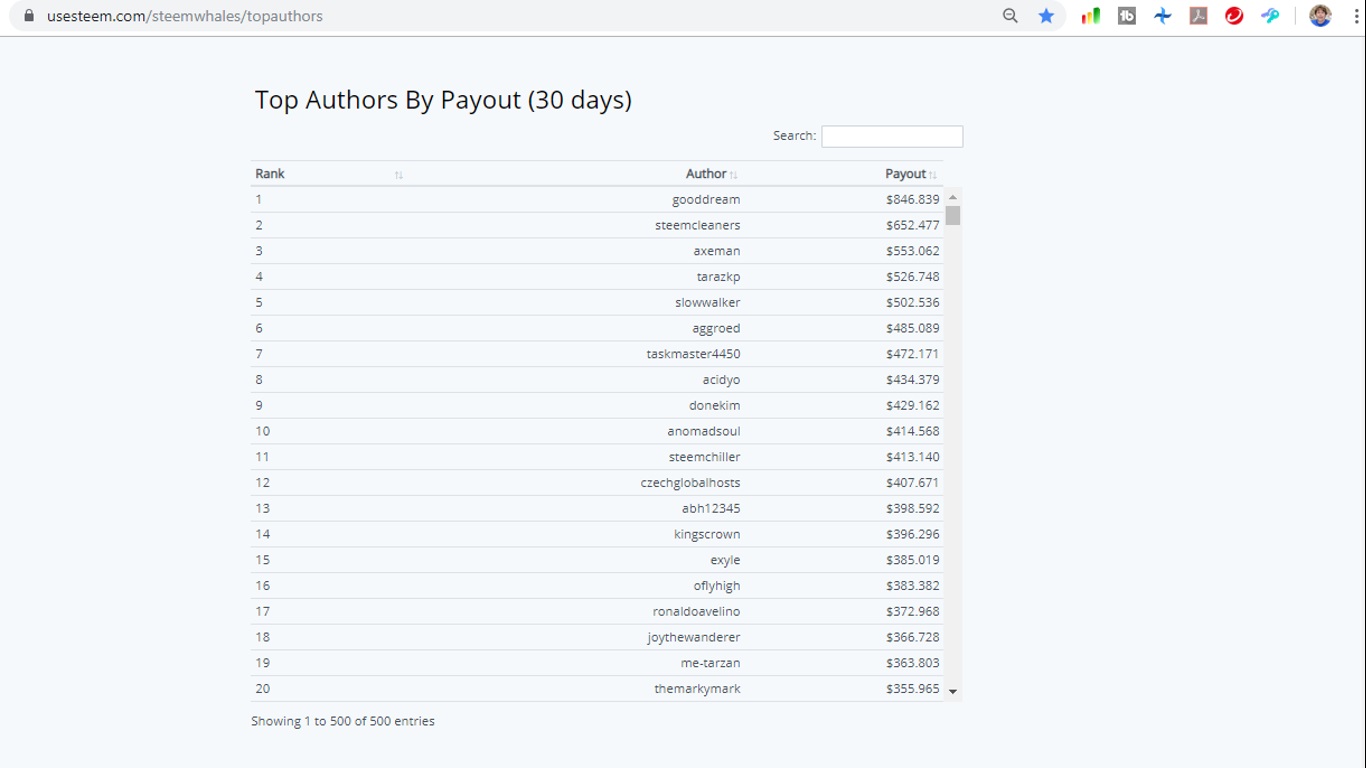Click author me-tarzan
The width and height of the screenshot is (1366, 768).
(x=711, y=663)
